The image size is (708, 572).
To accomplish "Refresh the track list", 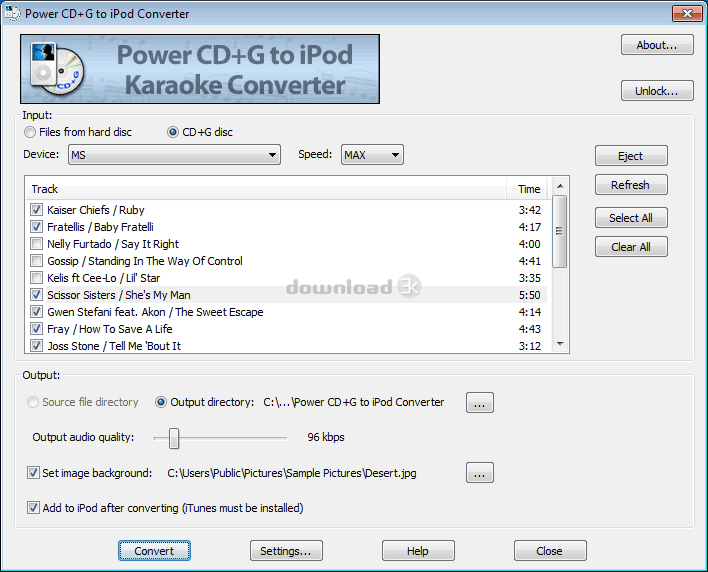I will tap(631, 185).
